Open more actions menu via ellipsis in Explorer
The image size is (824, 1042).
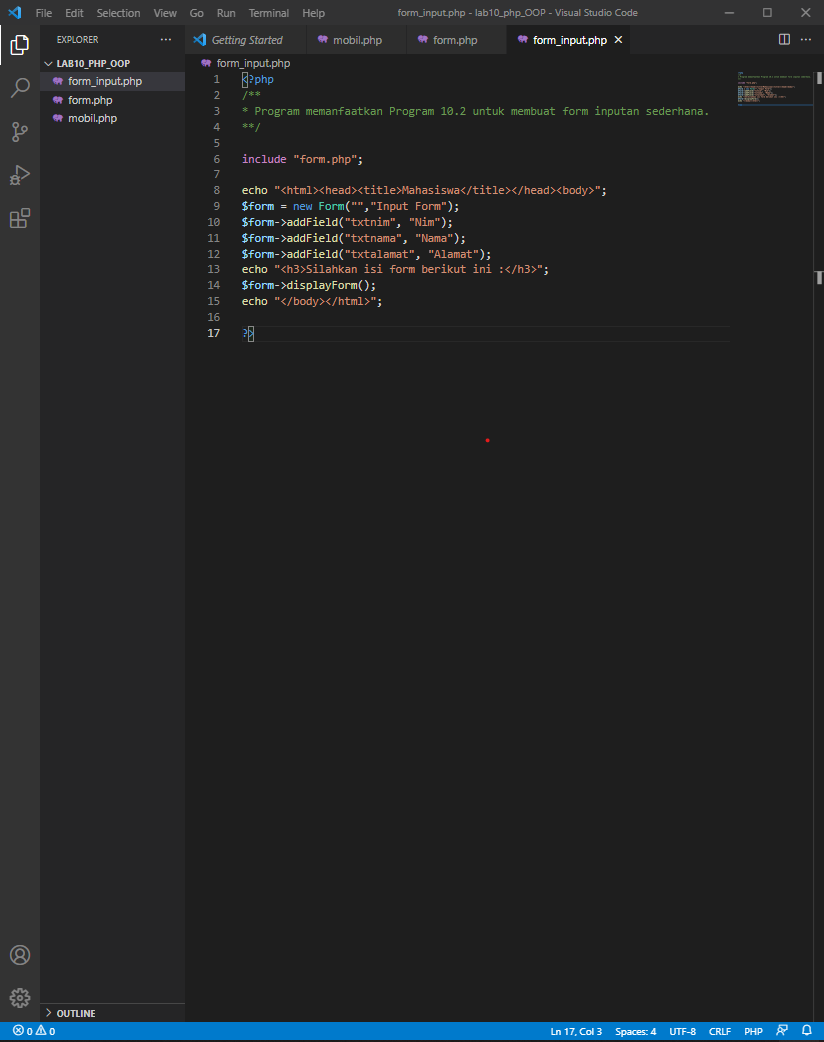(166, 39)
